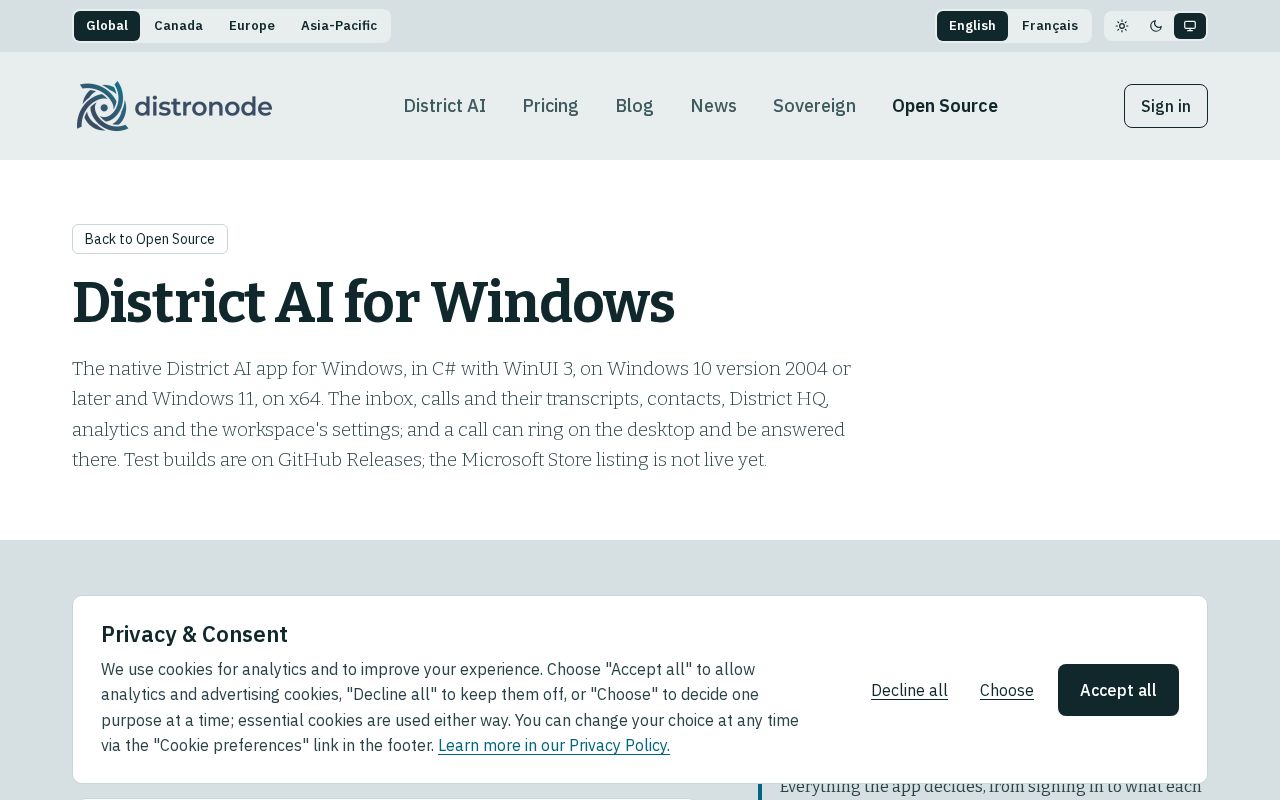Switch to light theme sun icon

(x=1122, y=26)
